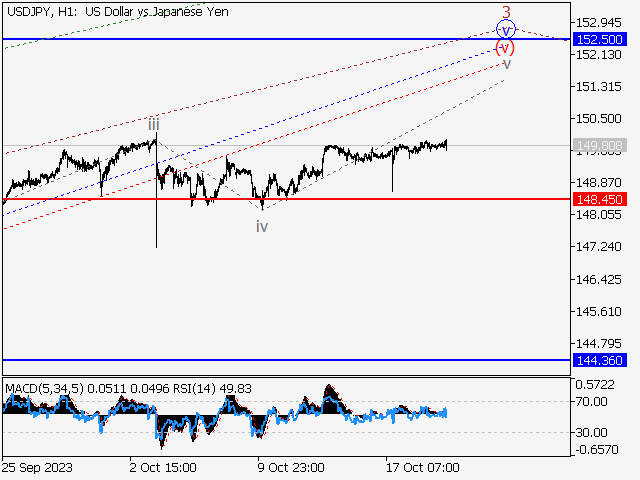
Task: Click the 146.425 price axis value
Action: point(598,280)
